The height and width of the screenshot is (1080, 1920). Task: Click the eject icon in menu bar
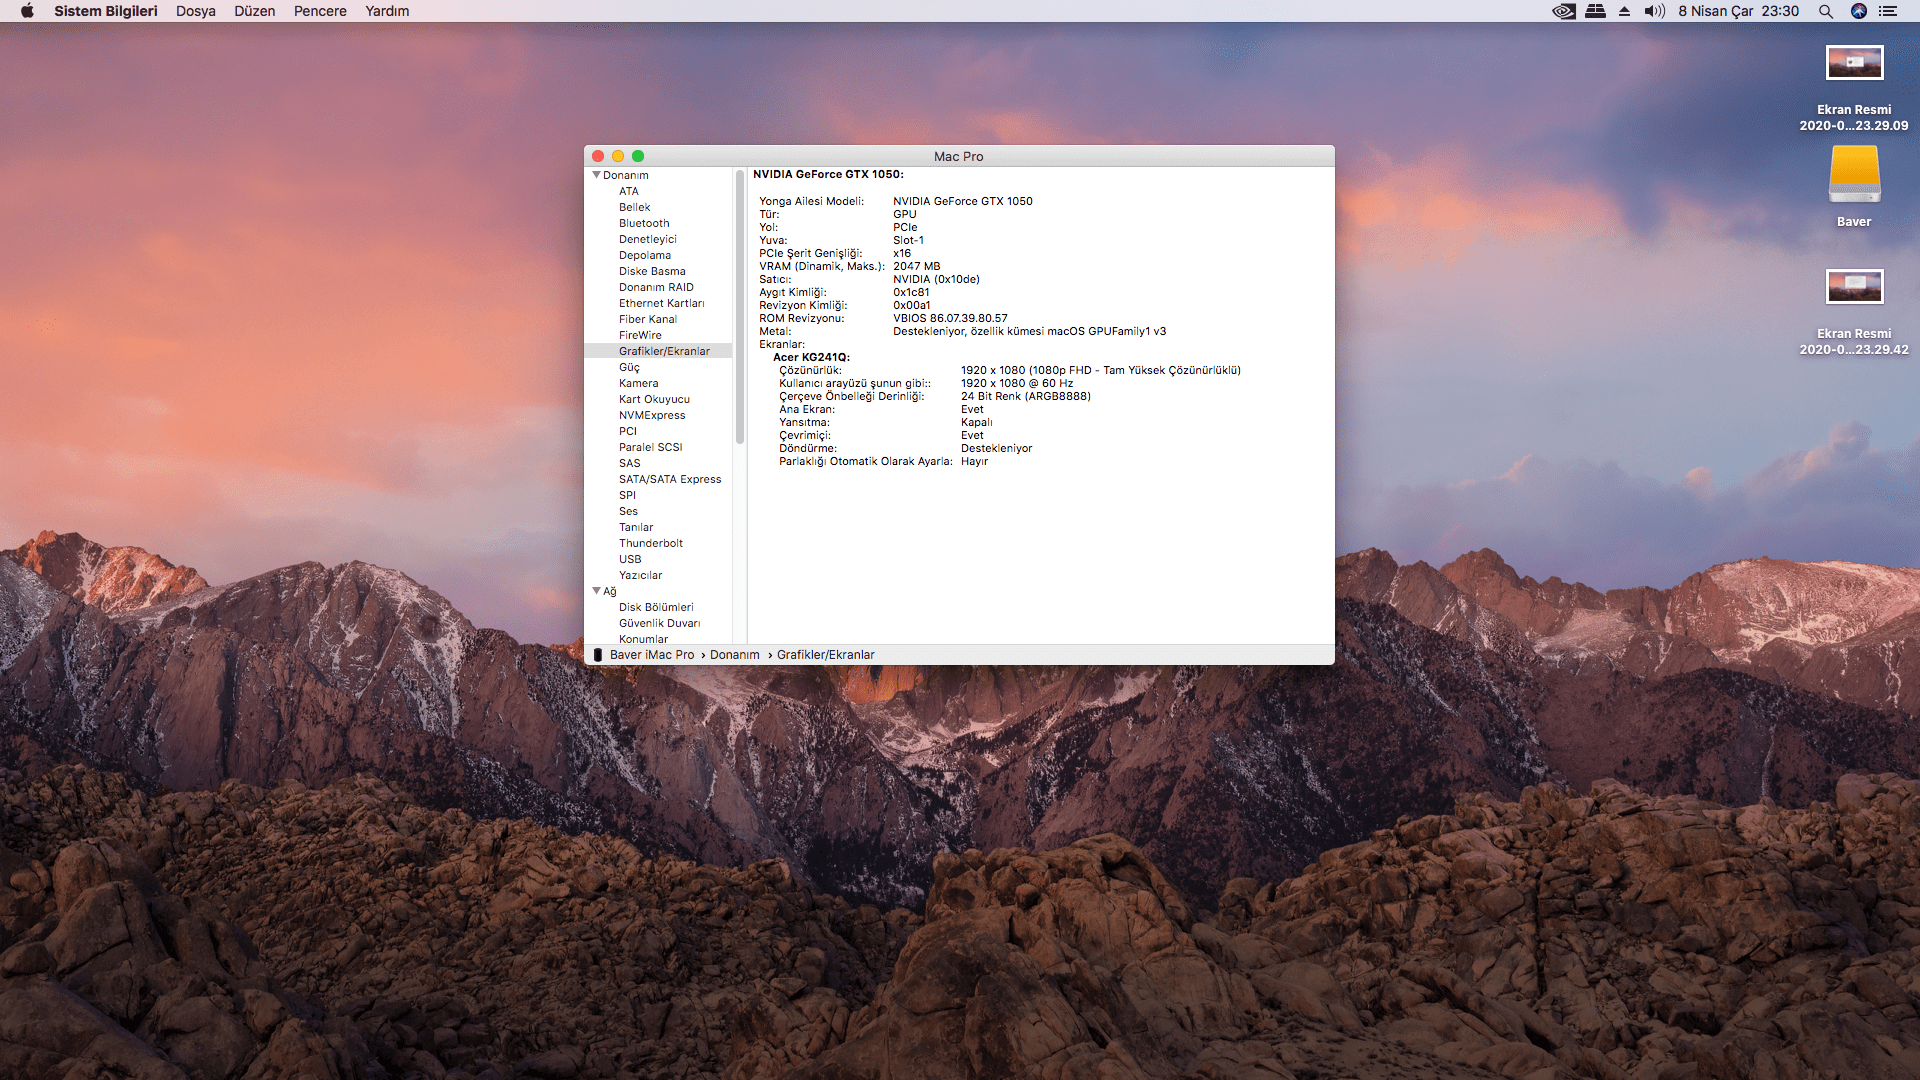coord(1624,11)
